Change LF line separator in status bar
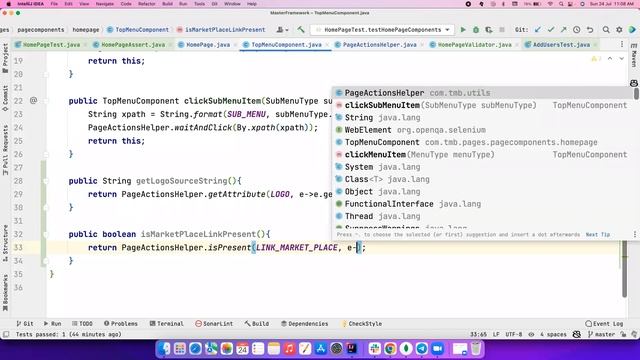Viewport: 640px width, 360px height. click(x=496, y=334)
